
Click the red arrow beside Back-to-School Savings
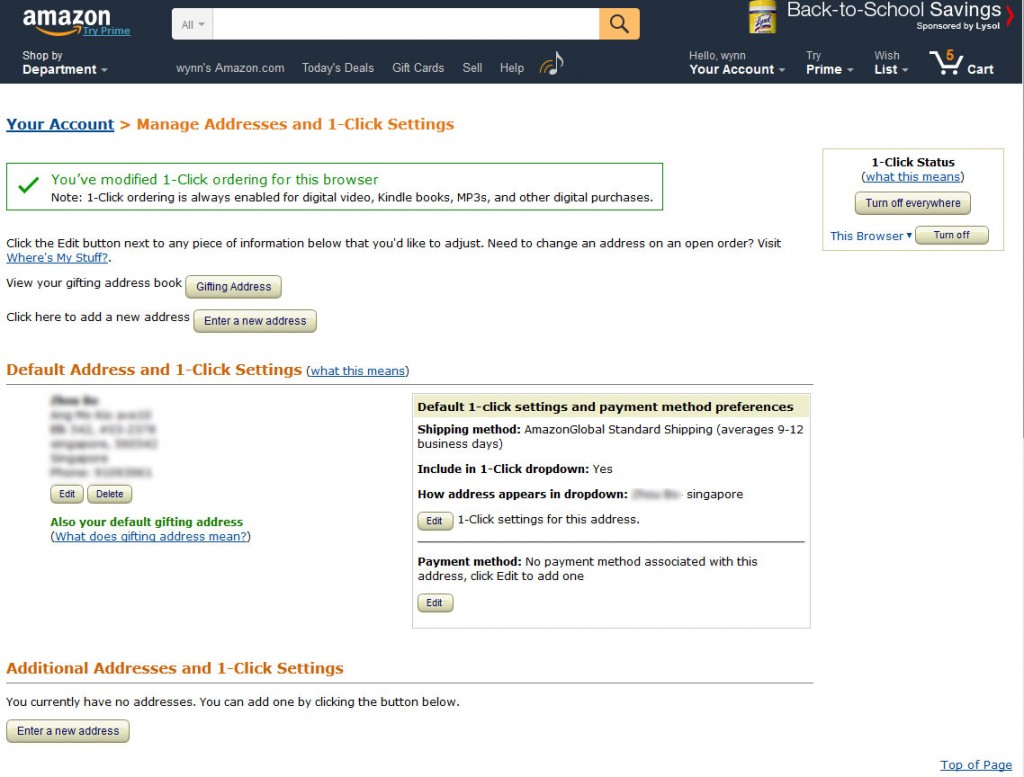point(1010,14)
